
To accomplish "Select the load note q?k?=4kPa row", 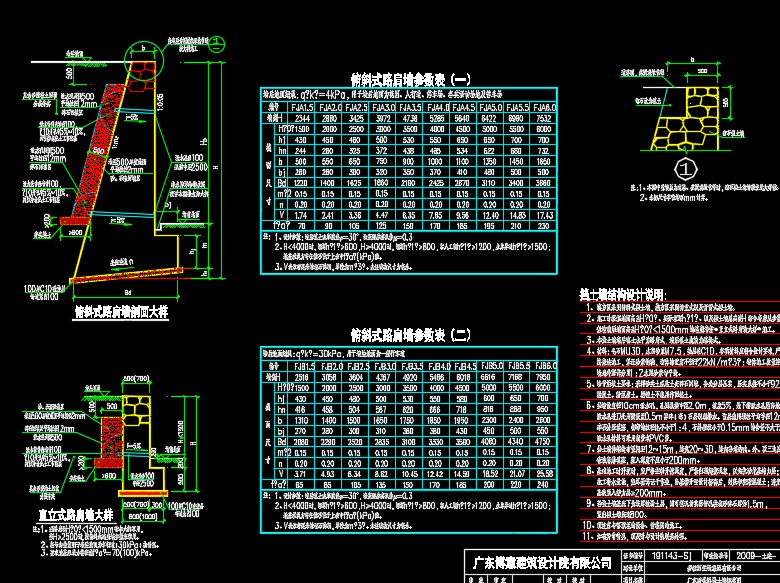I will [409, 95].
